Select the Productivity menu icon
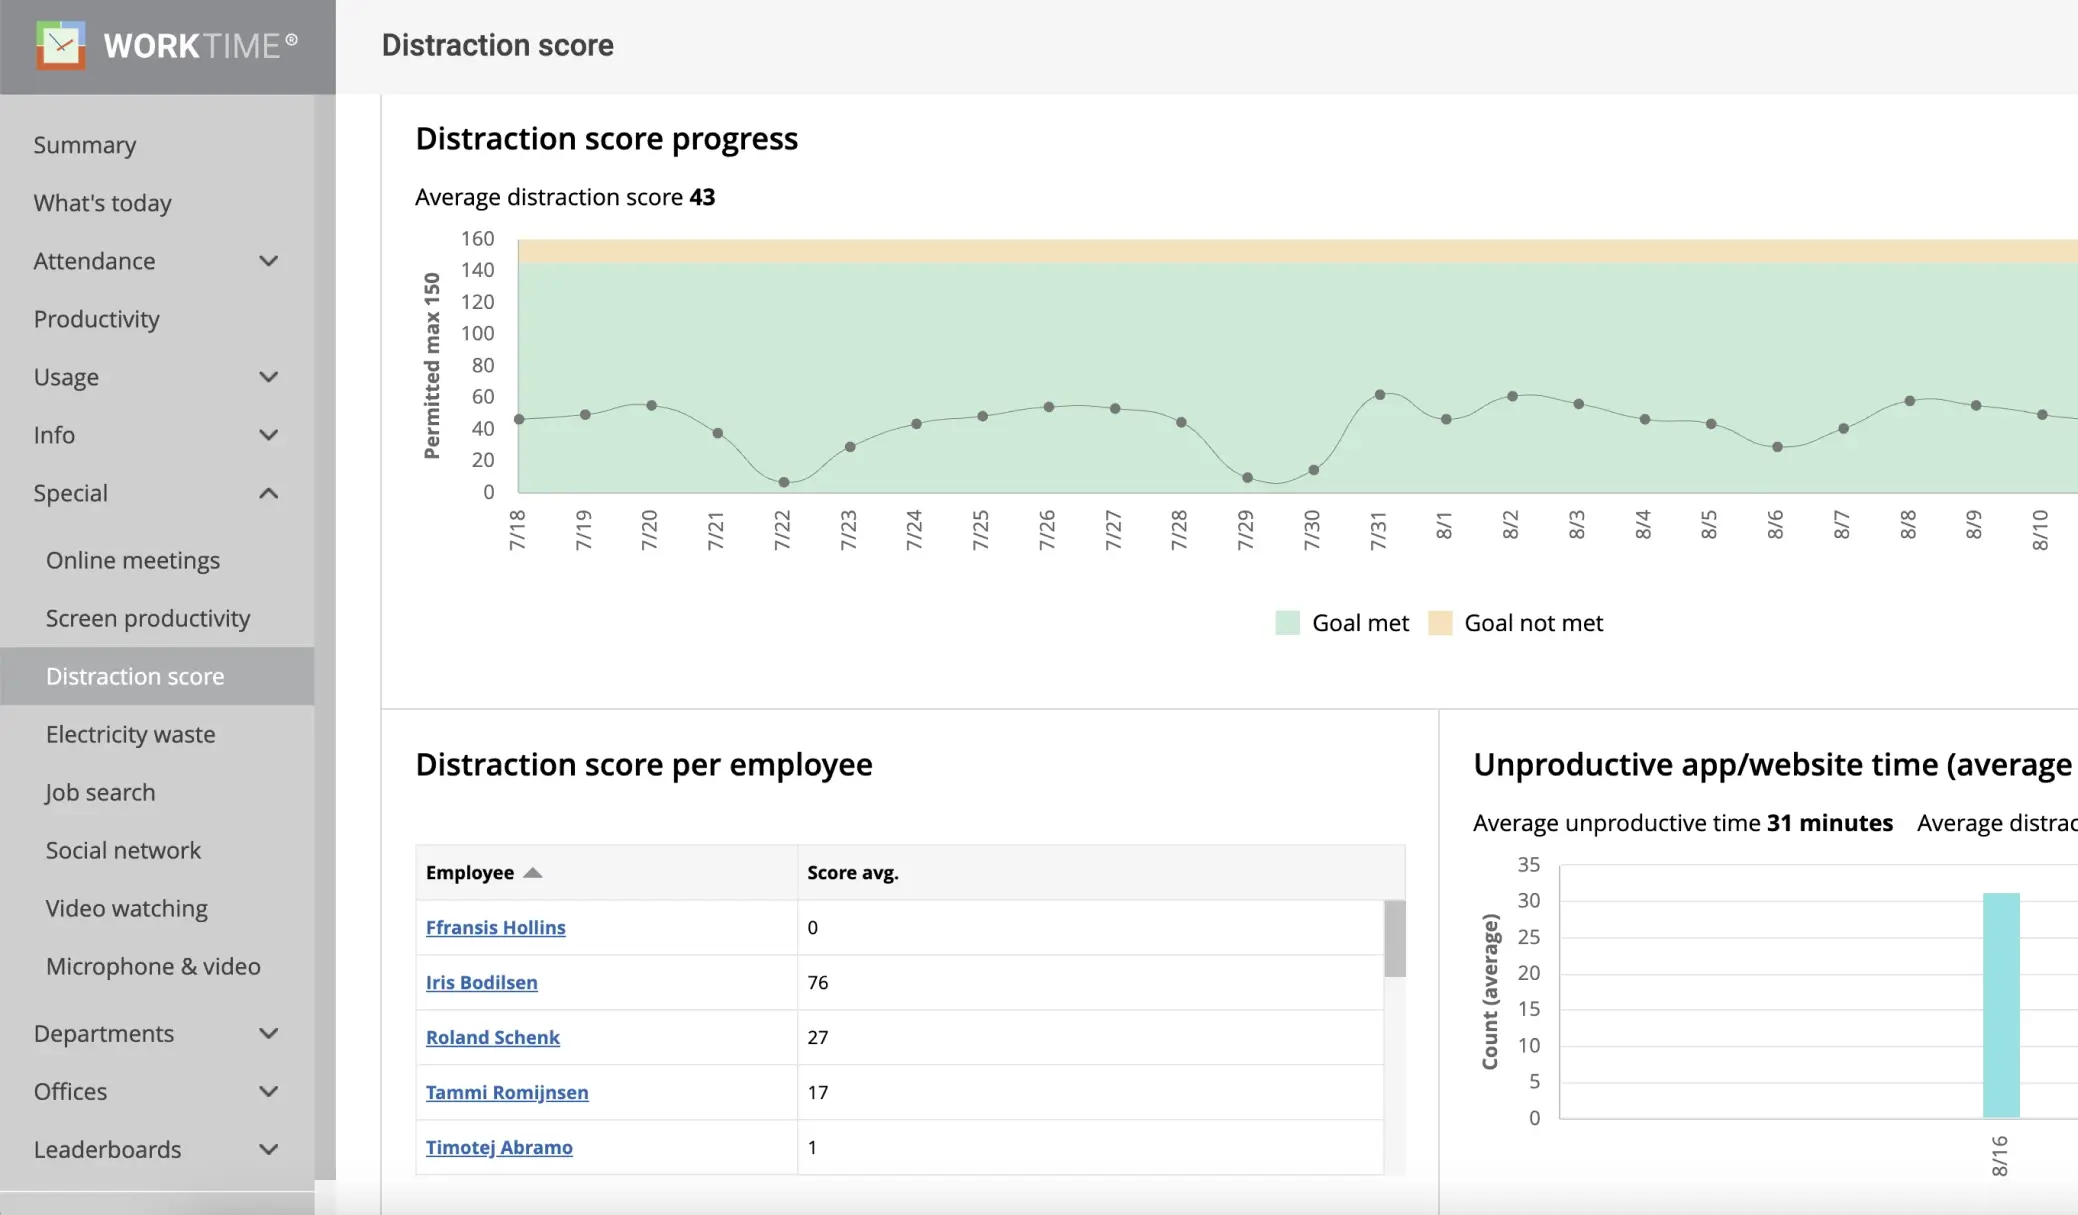The image size is (2078, 1215). point(97,318)
